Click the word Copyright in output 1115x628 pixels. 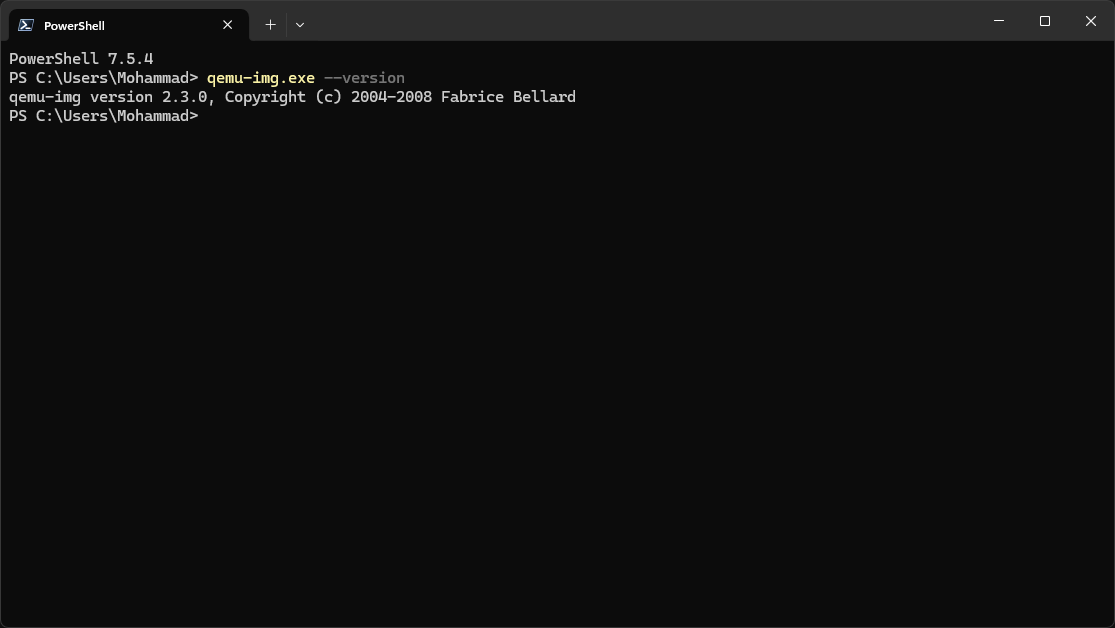click(265, 97)
